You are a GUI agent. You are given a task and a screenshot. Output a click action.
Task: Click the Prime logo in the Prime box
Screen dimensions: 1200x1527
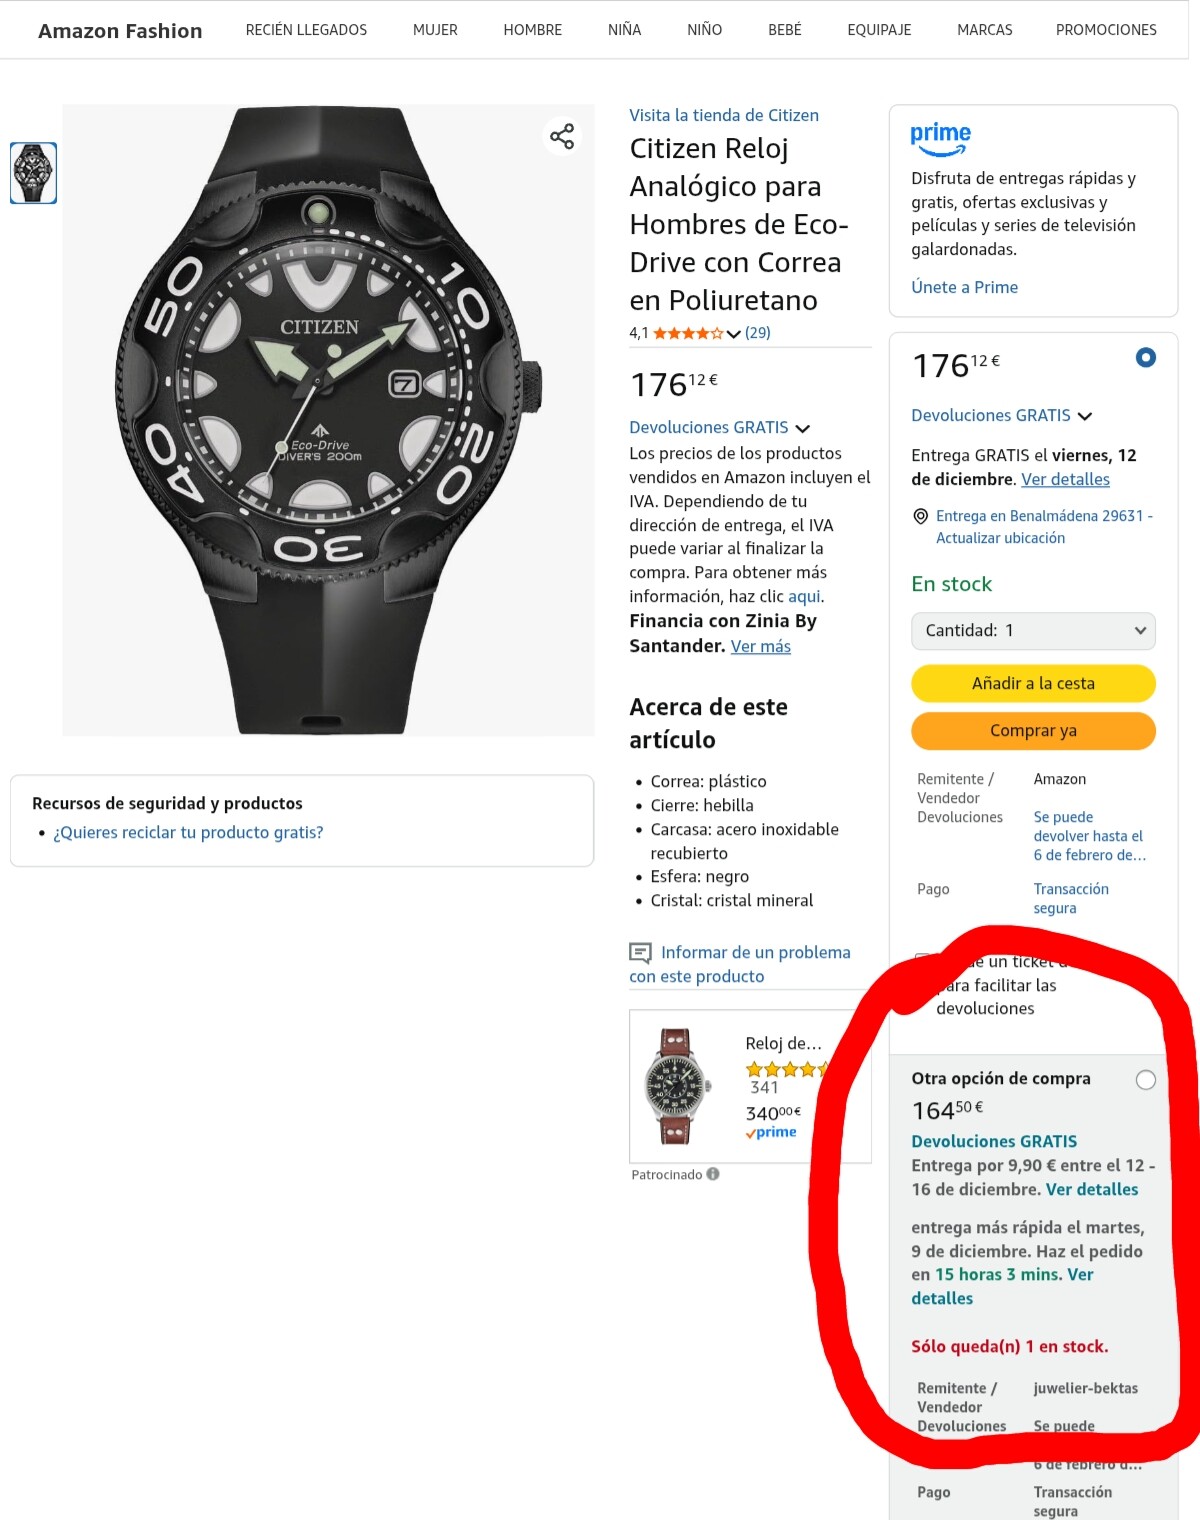940,139
